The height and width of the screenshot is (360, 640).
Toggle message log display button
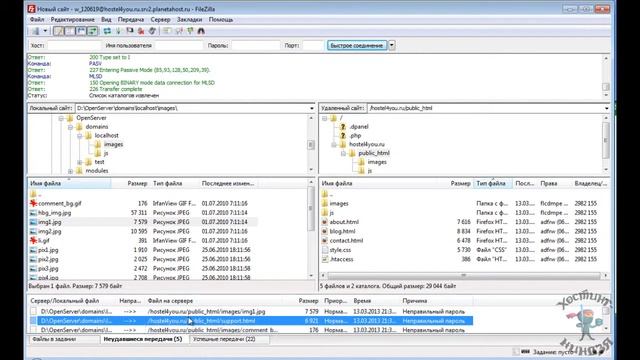(59, 31)
